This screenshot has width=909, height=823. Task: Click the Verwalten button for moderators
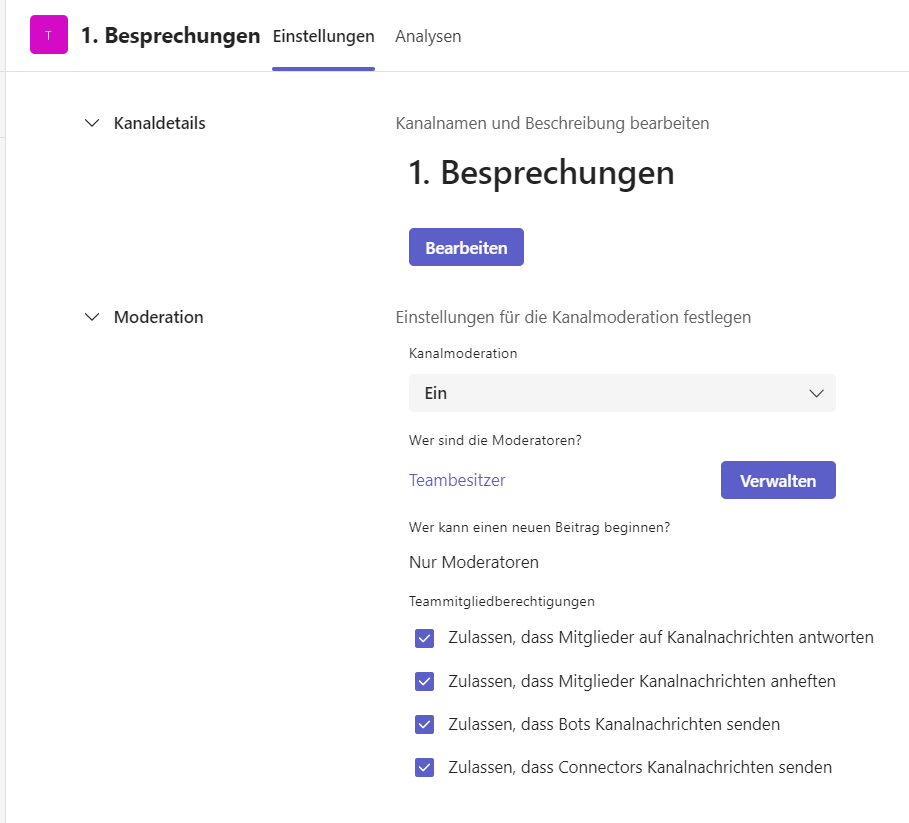click(777, 480)
